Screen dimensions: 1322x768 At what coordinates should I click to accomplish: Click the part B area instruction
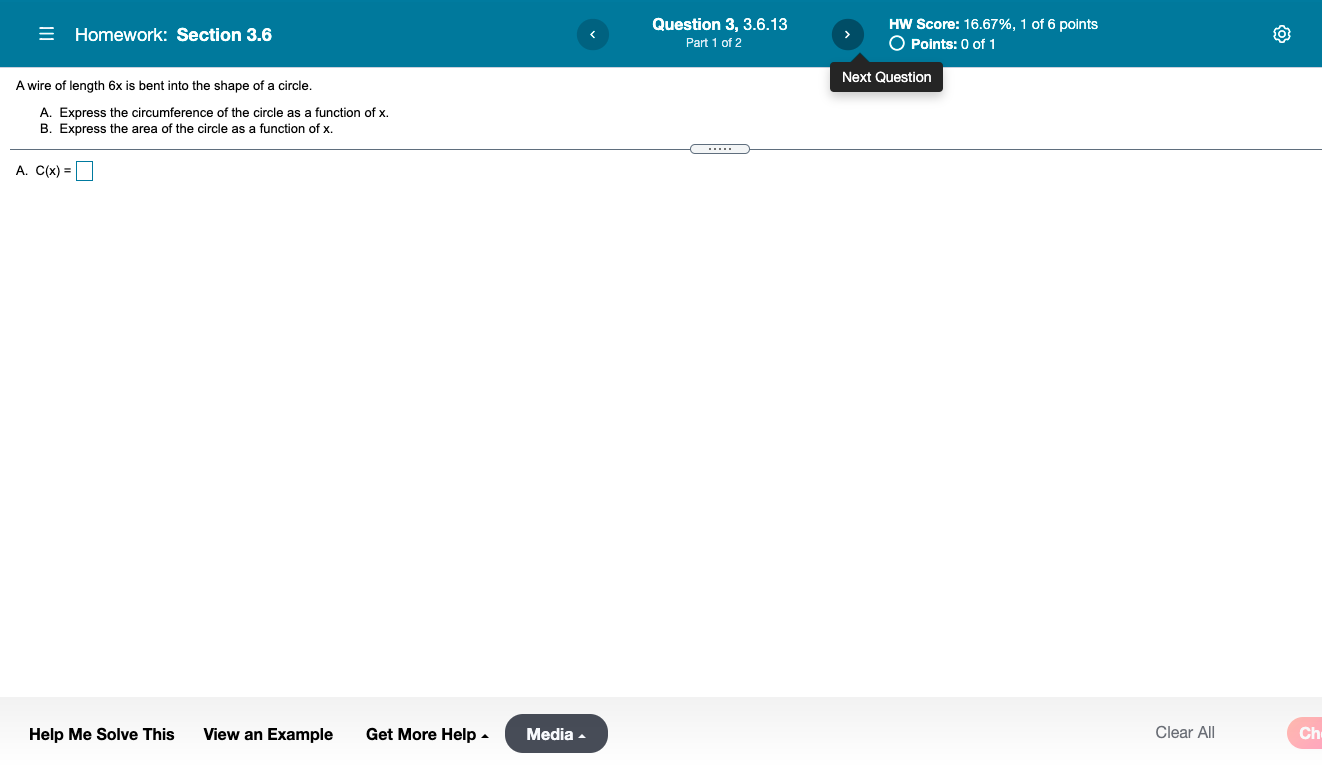(186, 129)
